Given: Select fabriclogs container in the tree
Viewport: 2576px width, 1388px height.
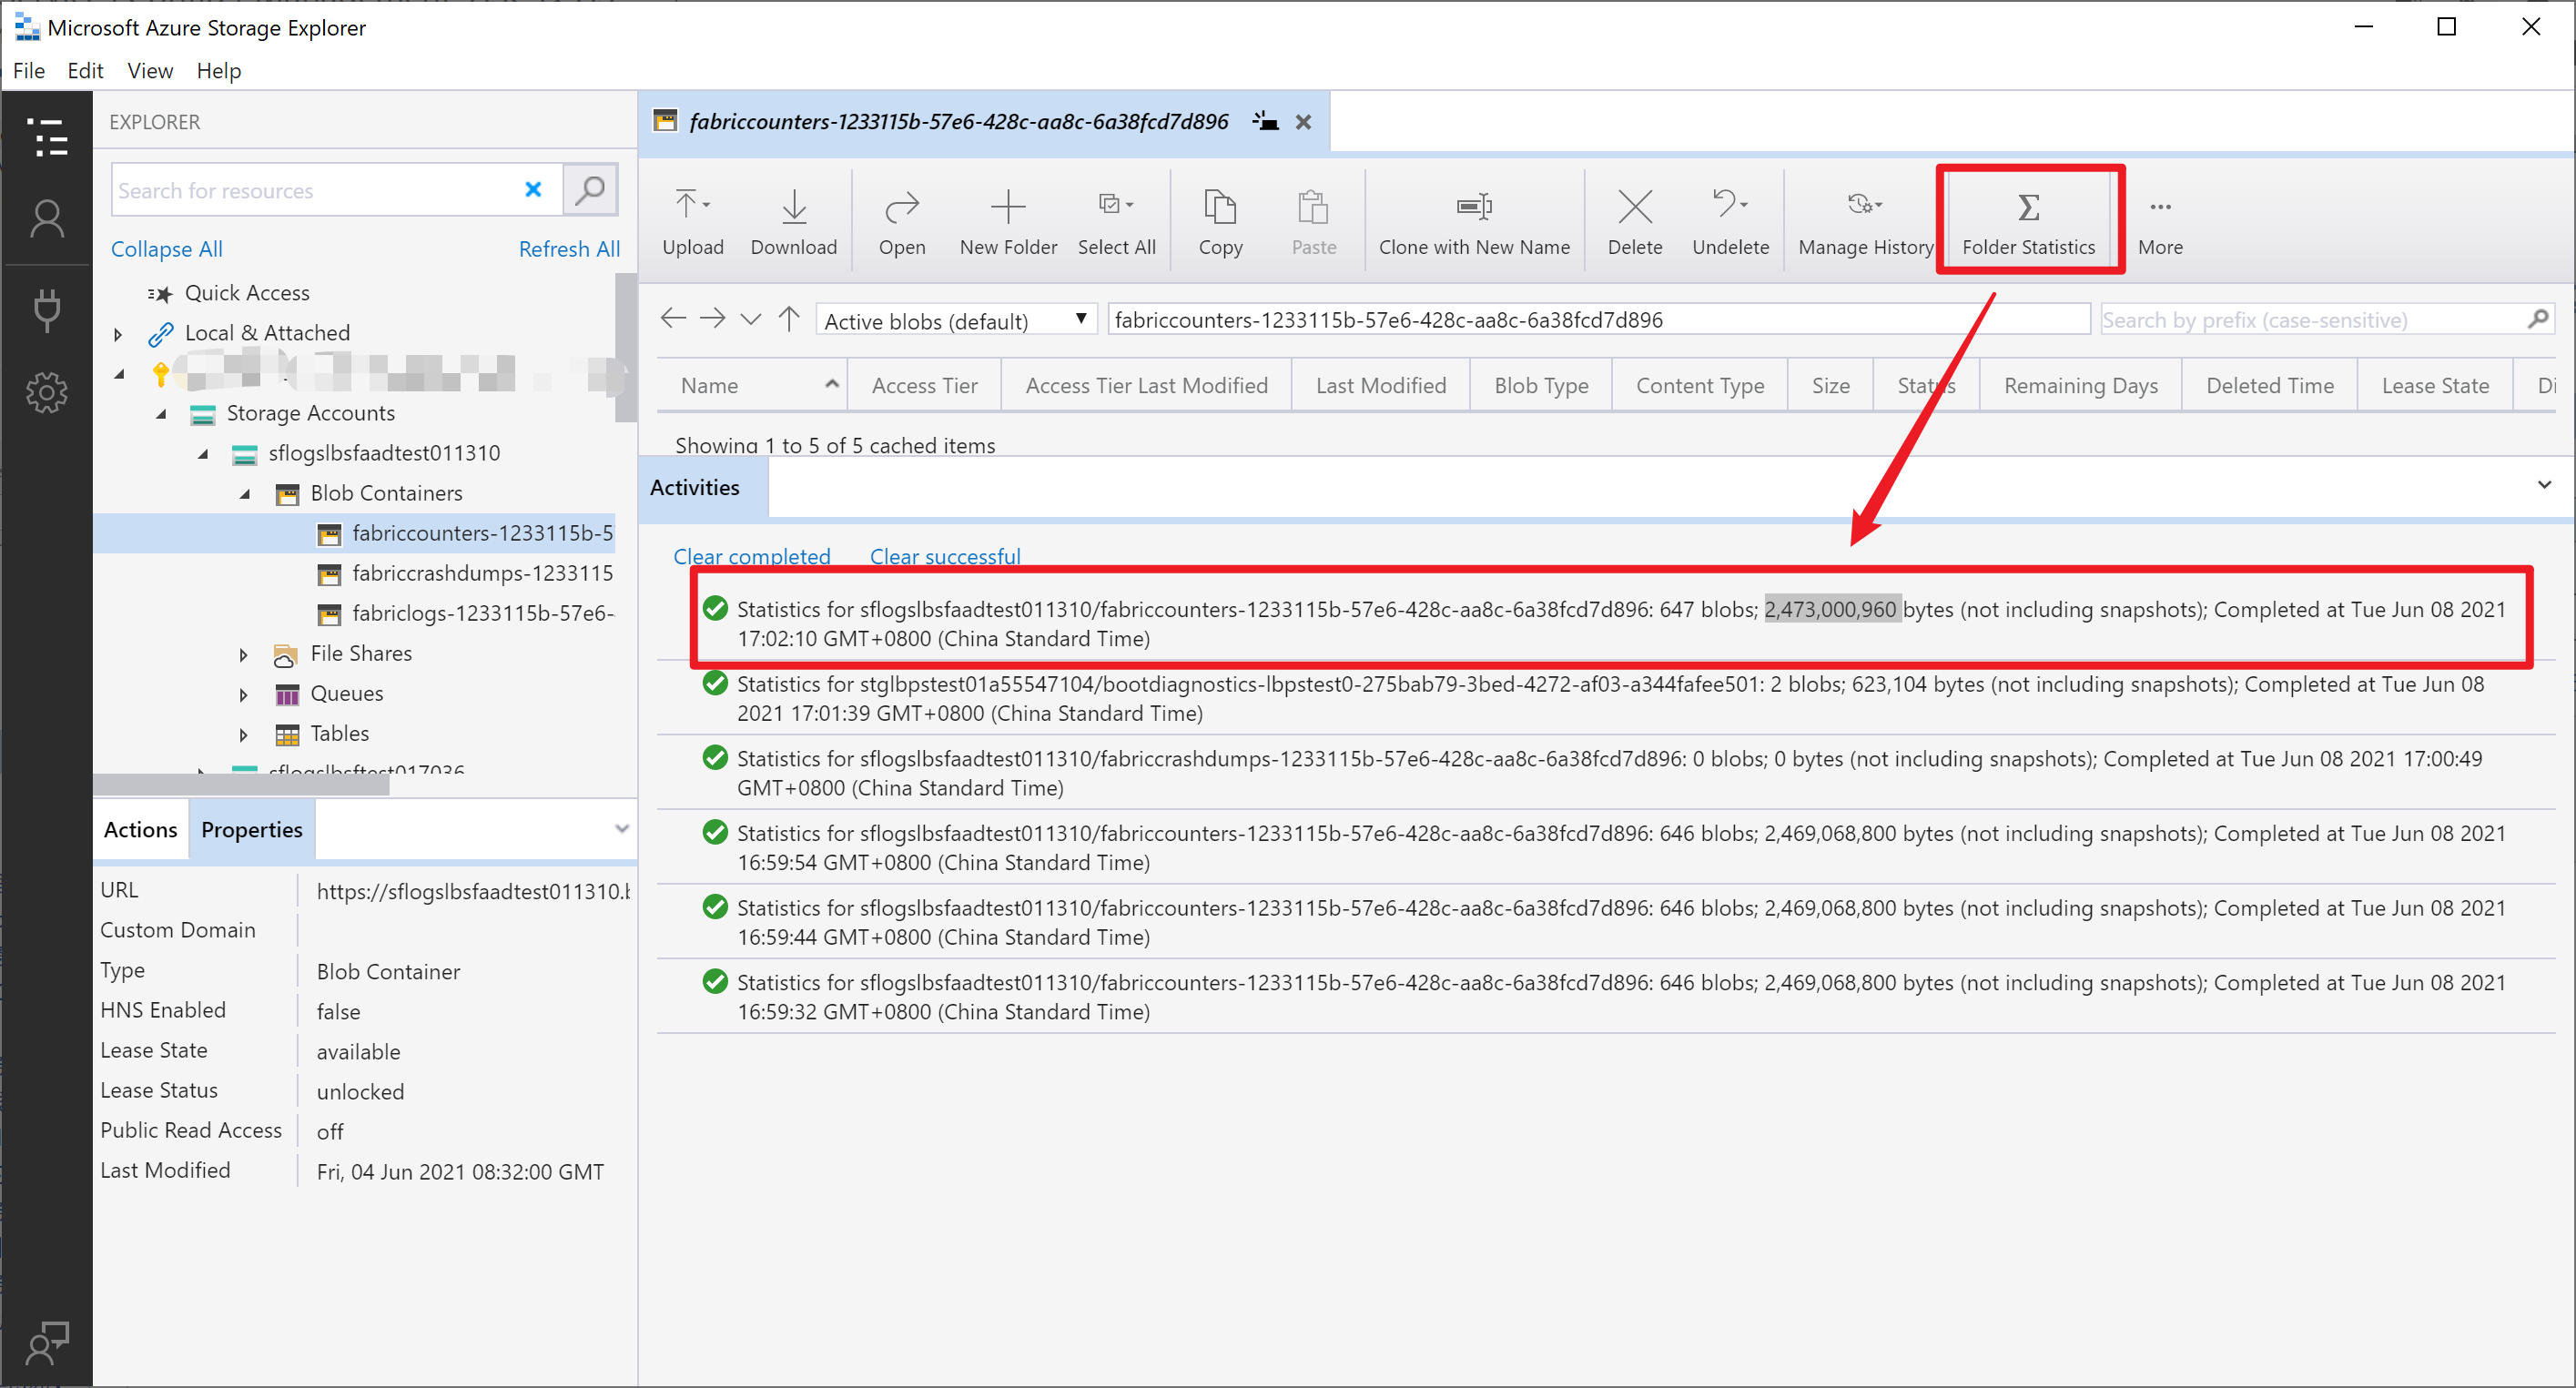Looking at the screenshot, I should click(x=481, y=613).
